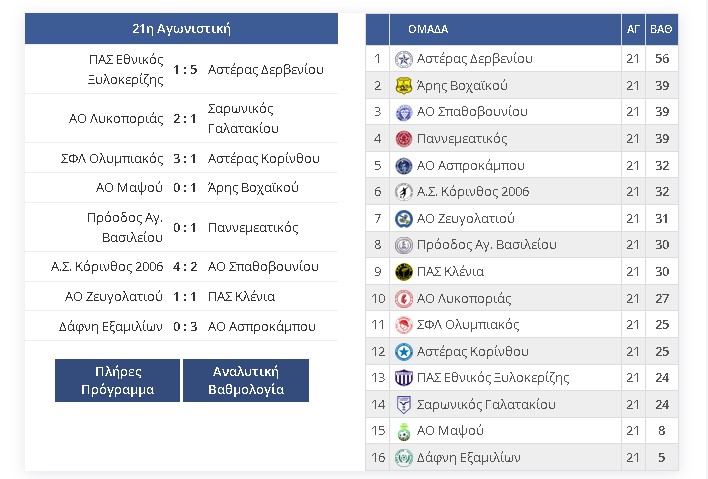Click the ΒΑΘ points column header
The image size is (708, 479).
pyautogui.click(x=661, y=29)
